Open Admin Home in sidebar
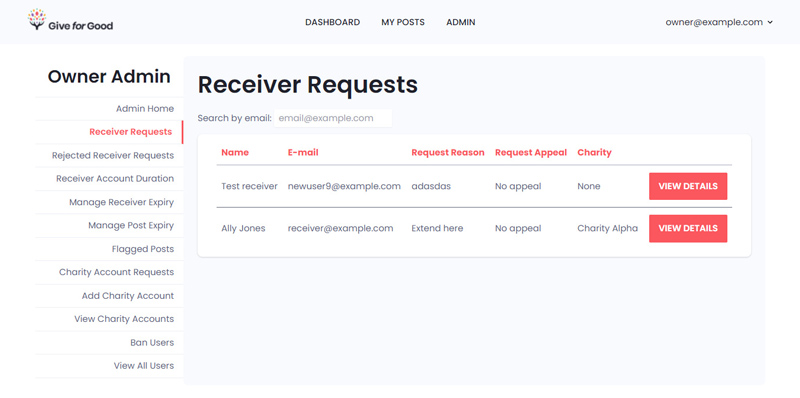The width and height of the screenshot is (800, 398). pos(145,109)
